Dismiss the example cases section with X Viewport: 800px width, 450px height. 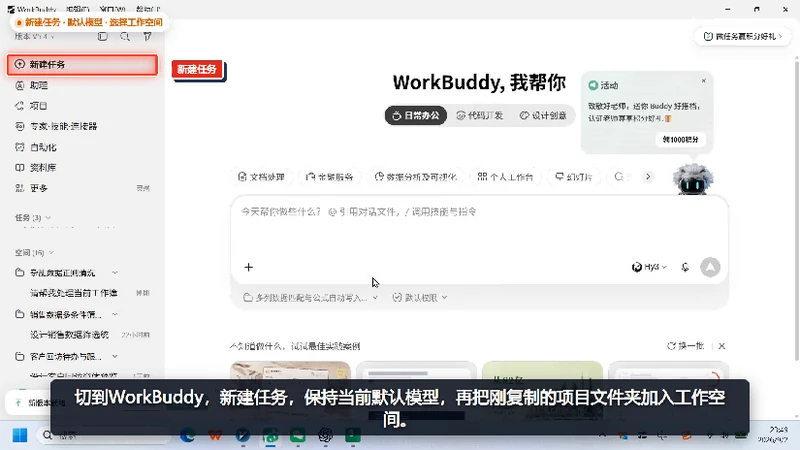(722, 346)
